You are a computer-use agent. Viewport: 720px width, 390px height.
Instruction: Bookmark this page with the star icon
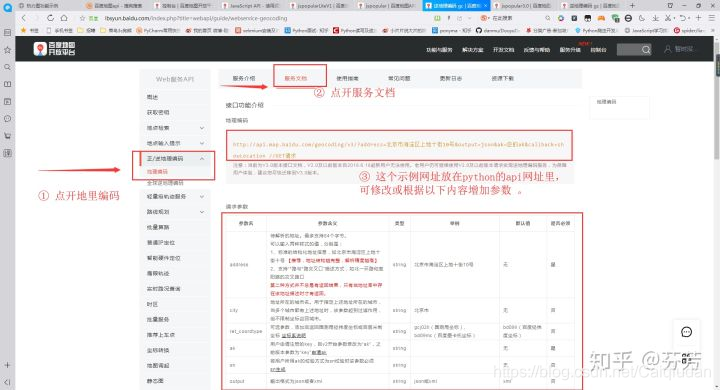coord(83,18)
